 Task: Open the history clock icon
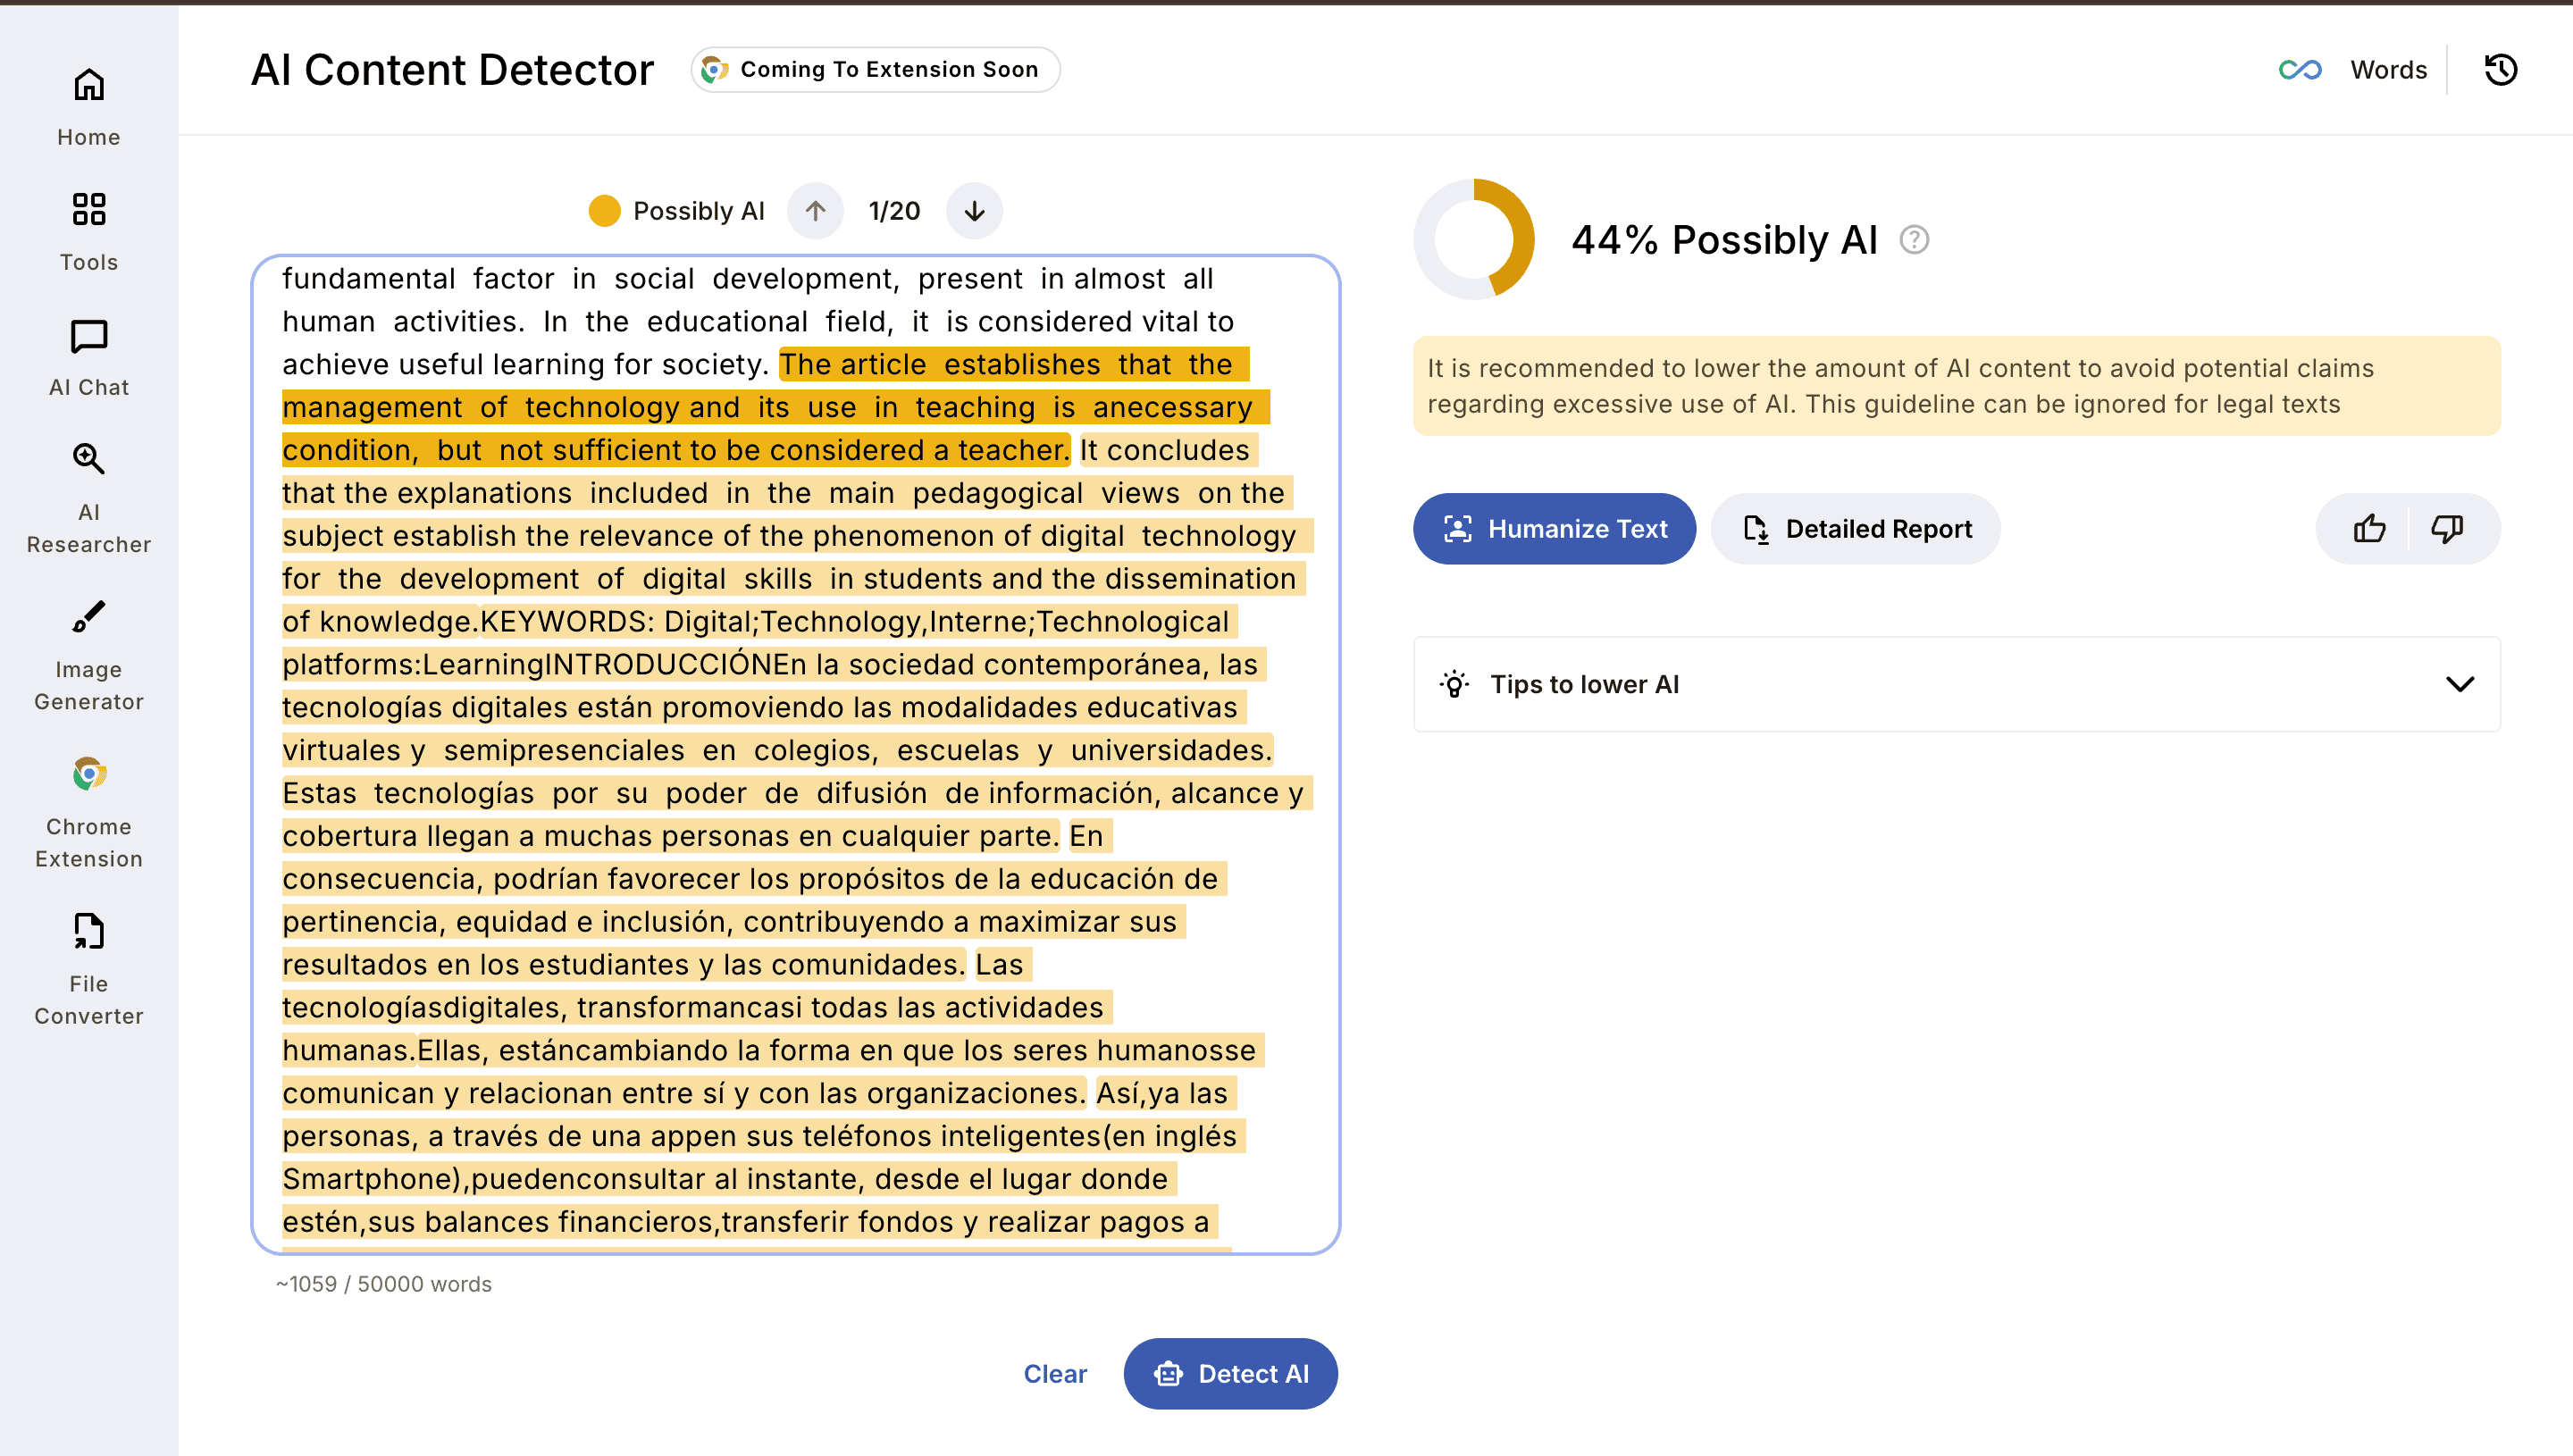point(2500,70)
